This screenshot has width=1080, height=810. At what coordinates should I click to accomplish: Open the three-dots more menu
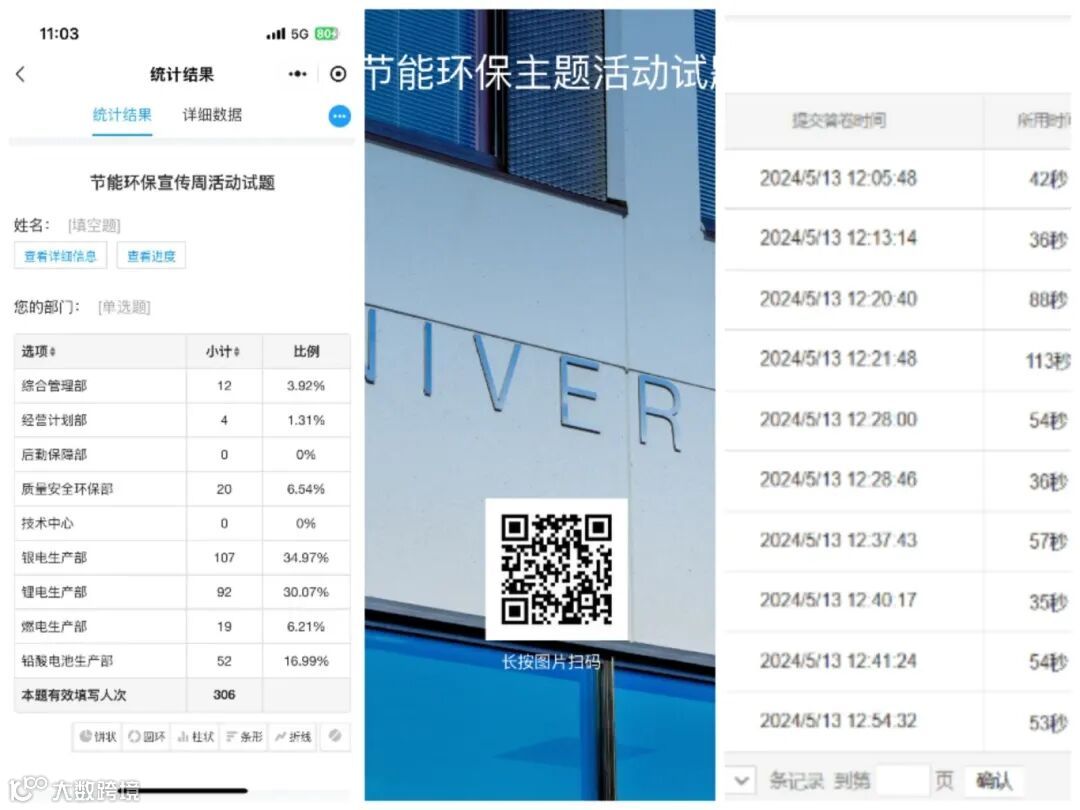[x=298, y=74]
